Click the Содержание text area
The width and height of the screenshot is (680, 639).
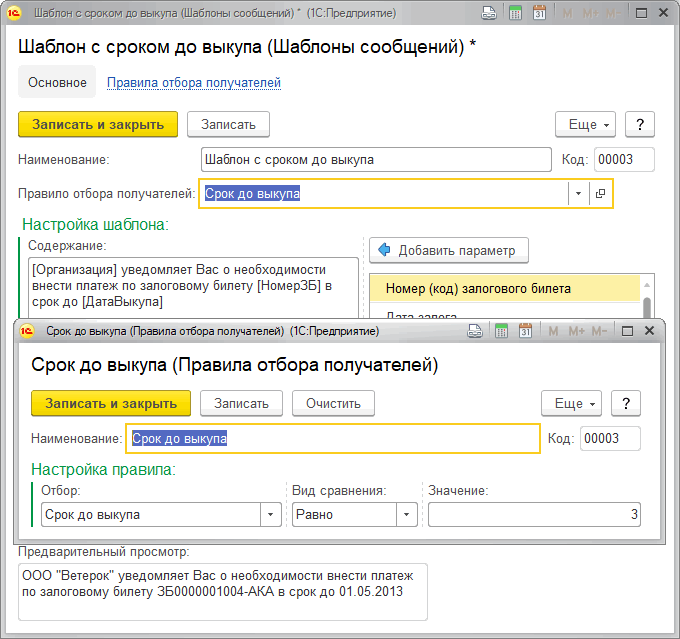[193, 288]
